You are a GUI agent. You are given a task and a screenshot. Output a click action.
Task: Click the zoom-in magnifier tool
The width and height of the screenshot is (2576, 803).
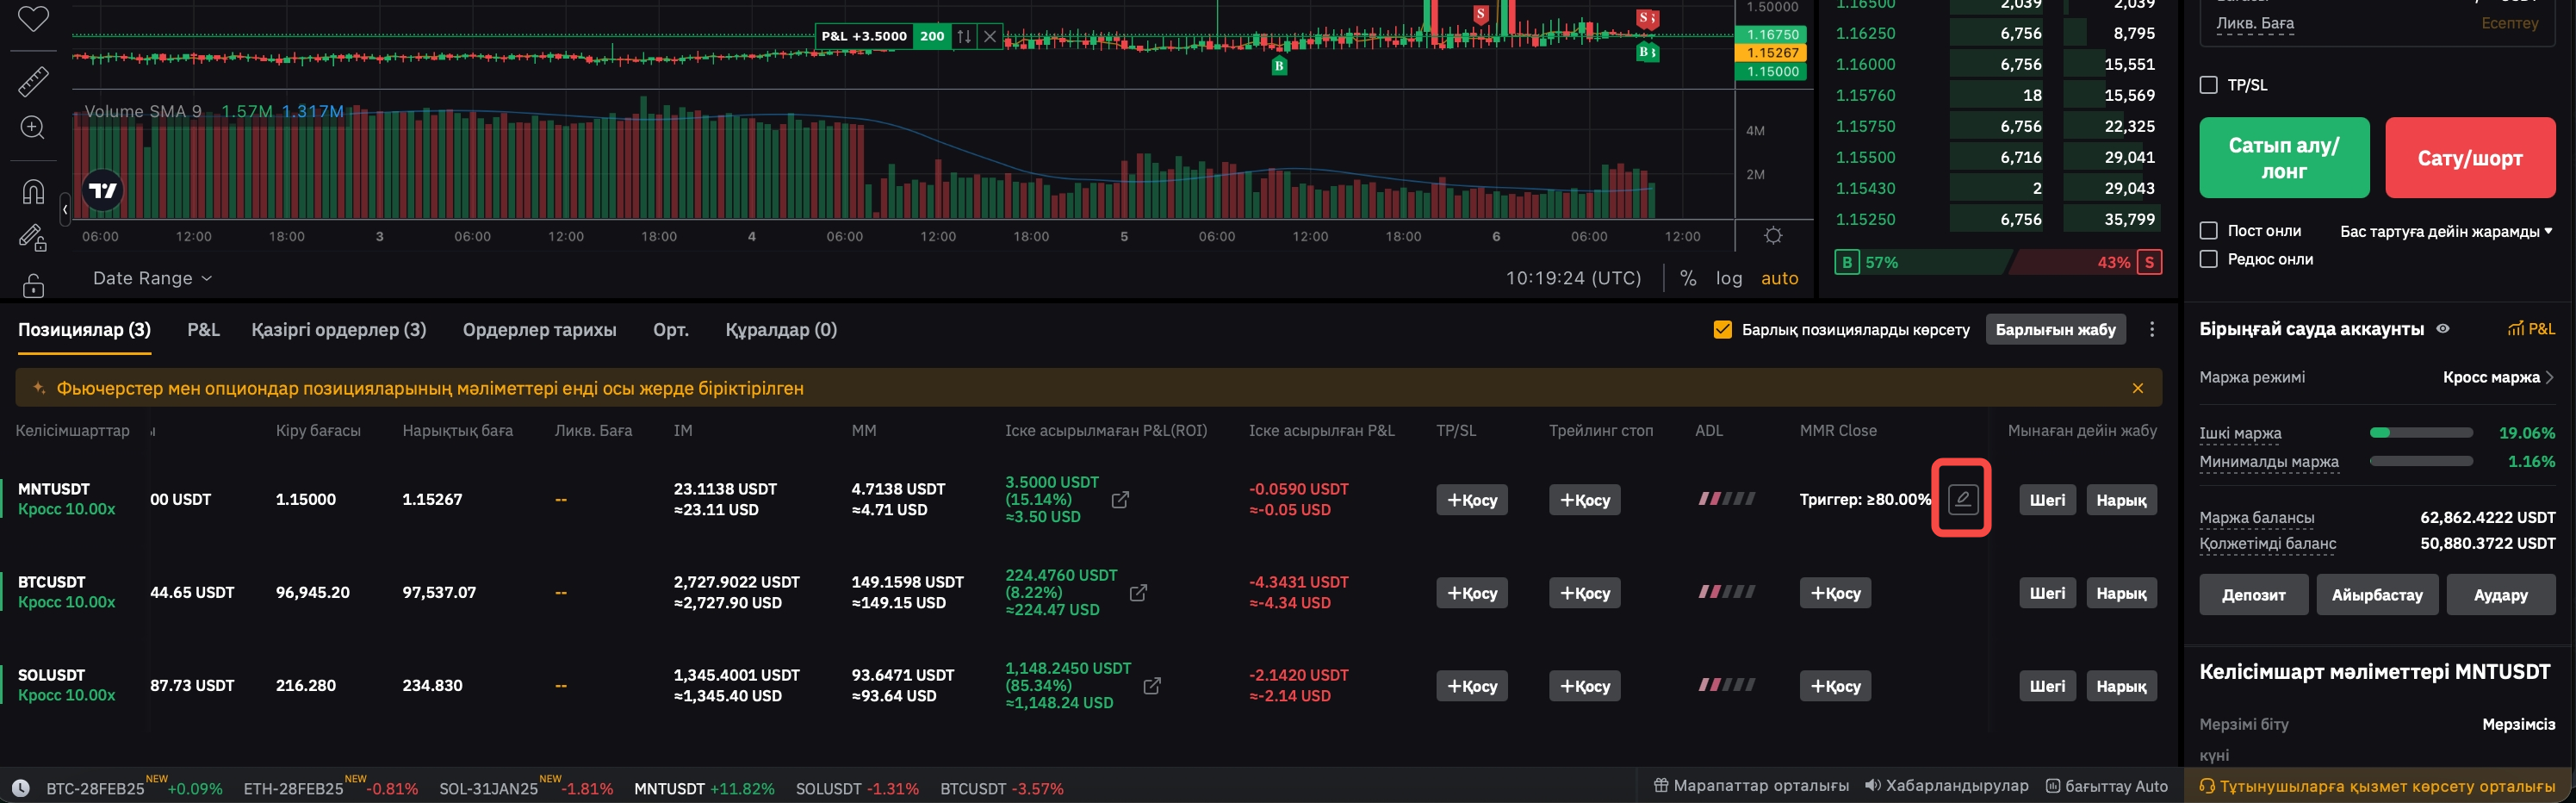click(x=33, y=127)
